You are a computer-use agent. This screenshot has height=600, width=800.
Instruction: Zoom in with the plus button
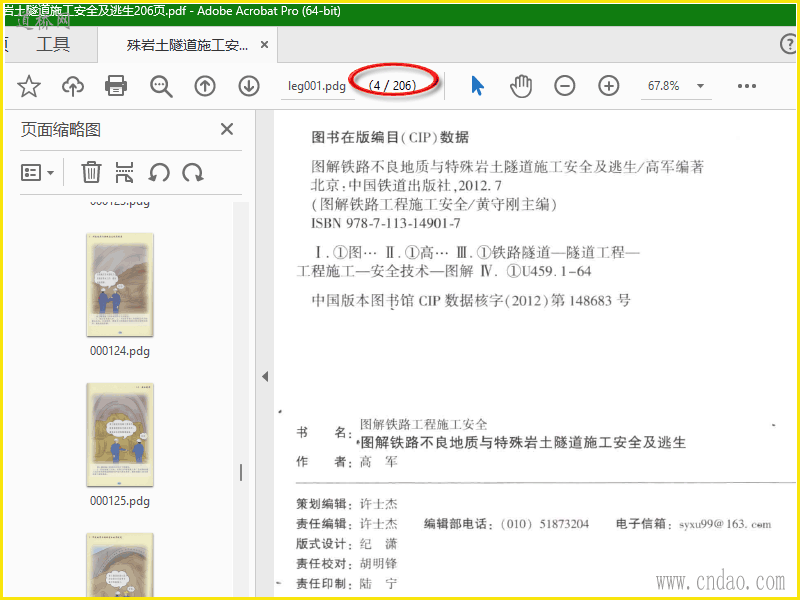609,86
